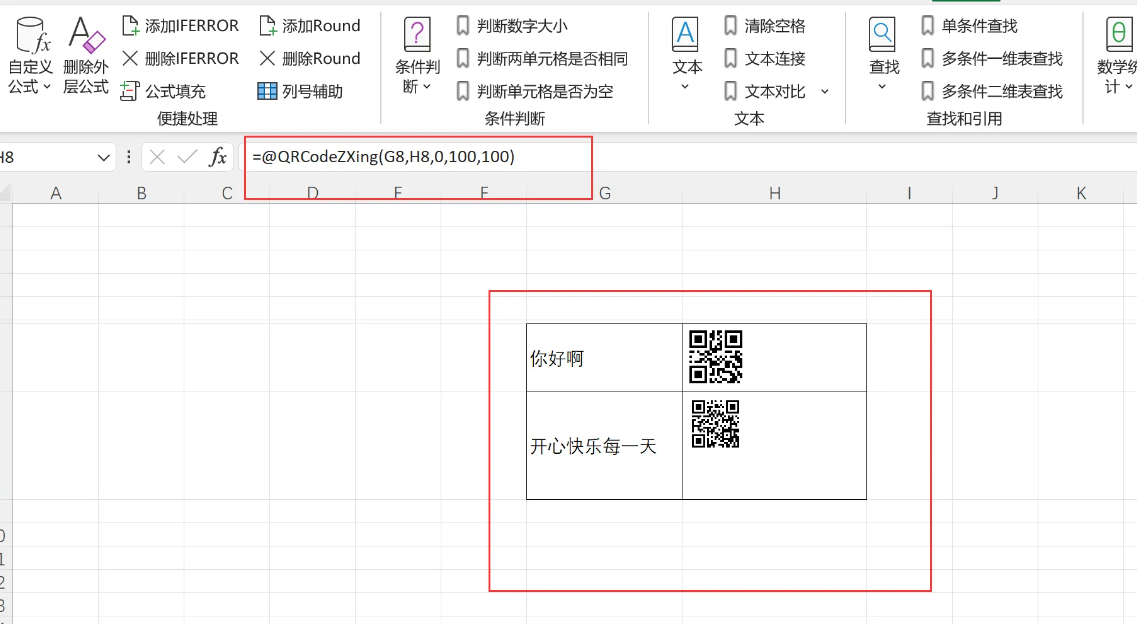Click cell containing 你好啊

604,358
